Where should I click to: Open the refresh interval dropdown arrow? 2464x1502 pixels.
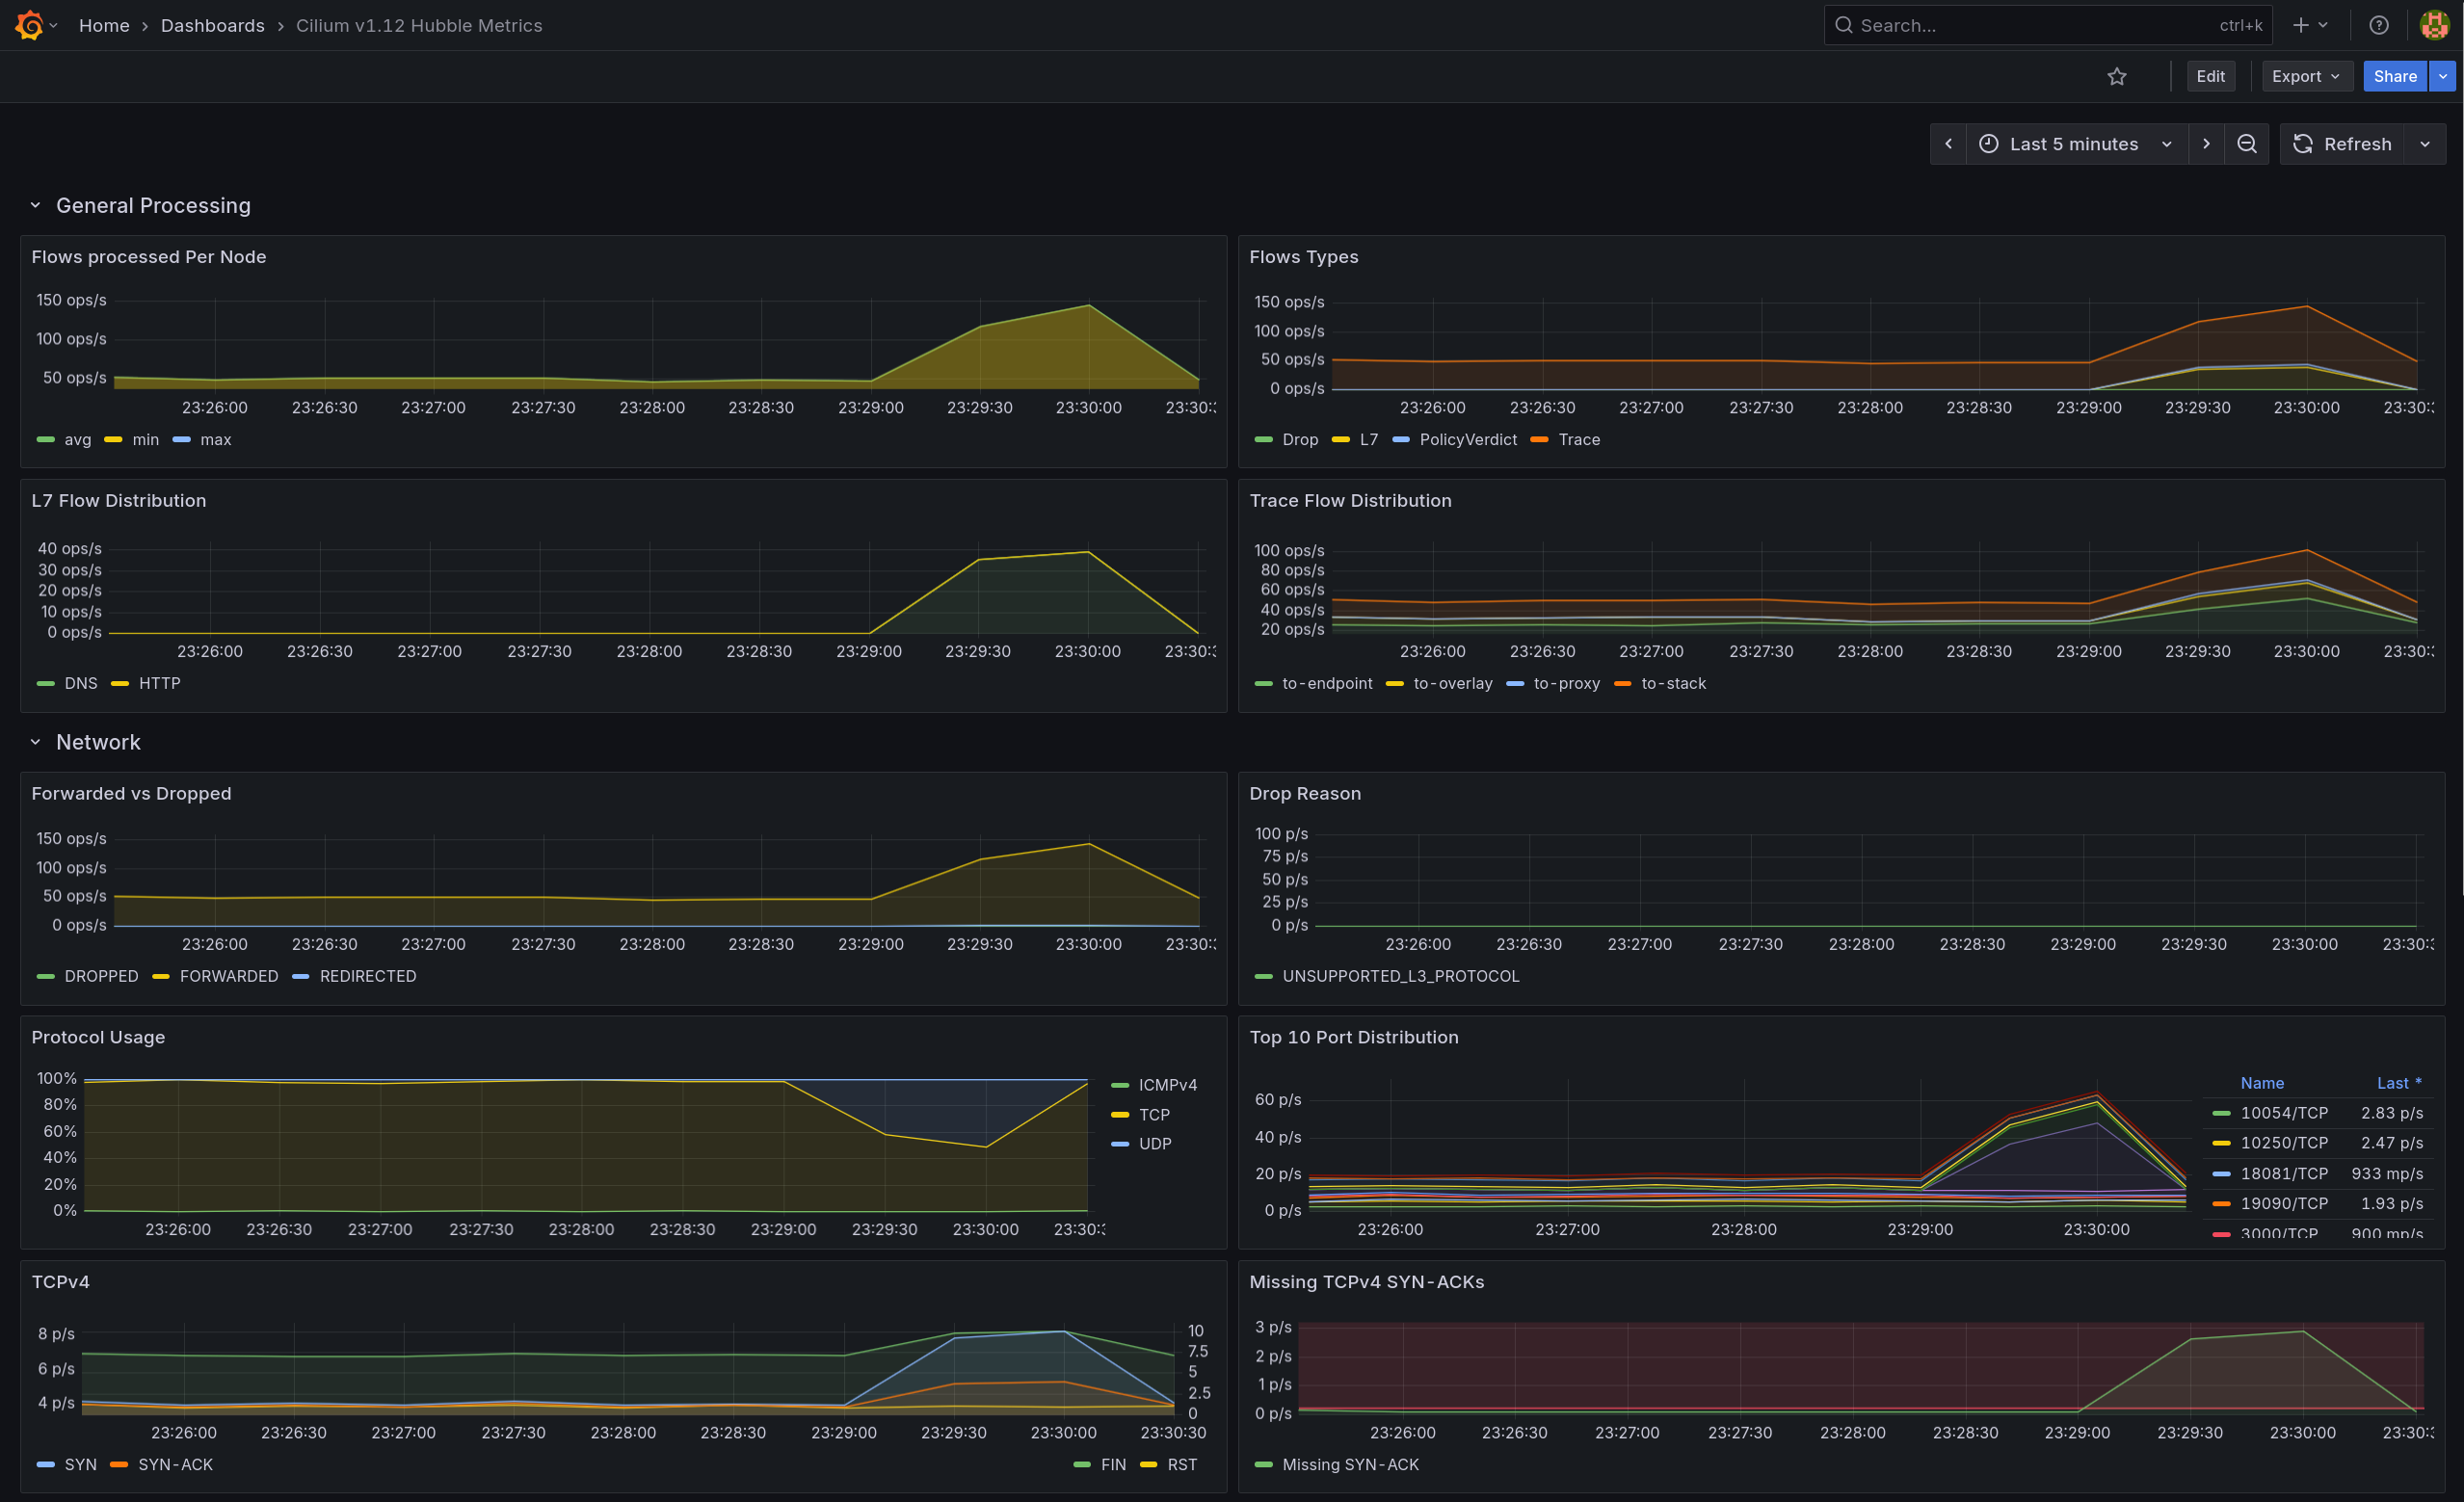pos(2425,144)
